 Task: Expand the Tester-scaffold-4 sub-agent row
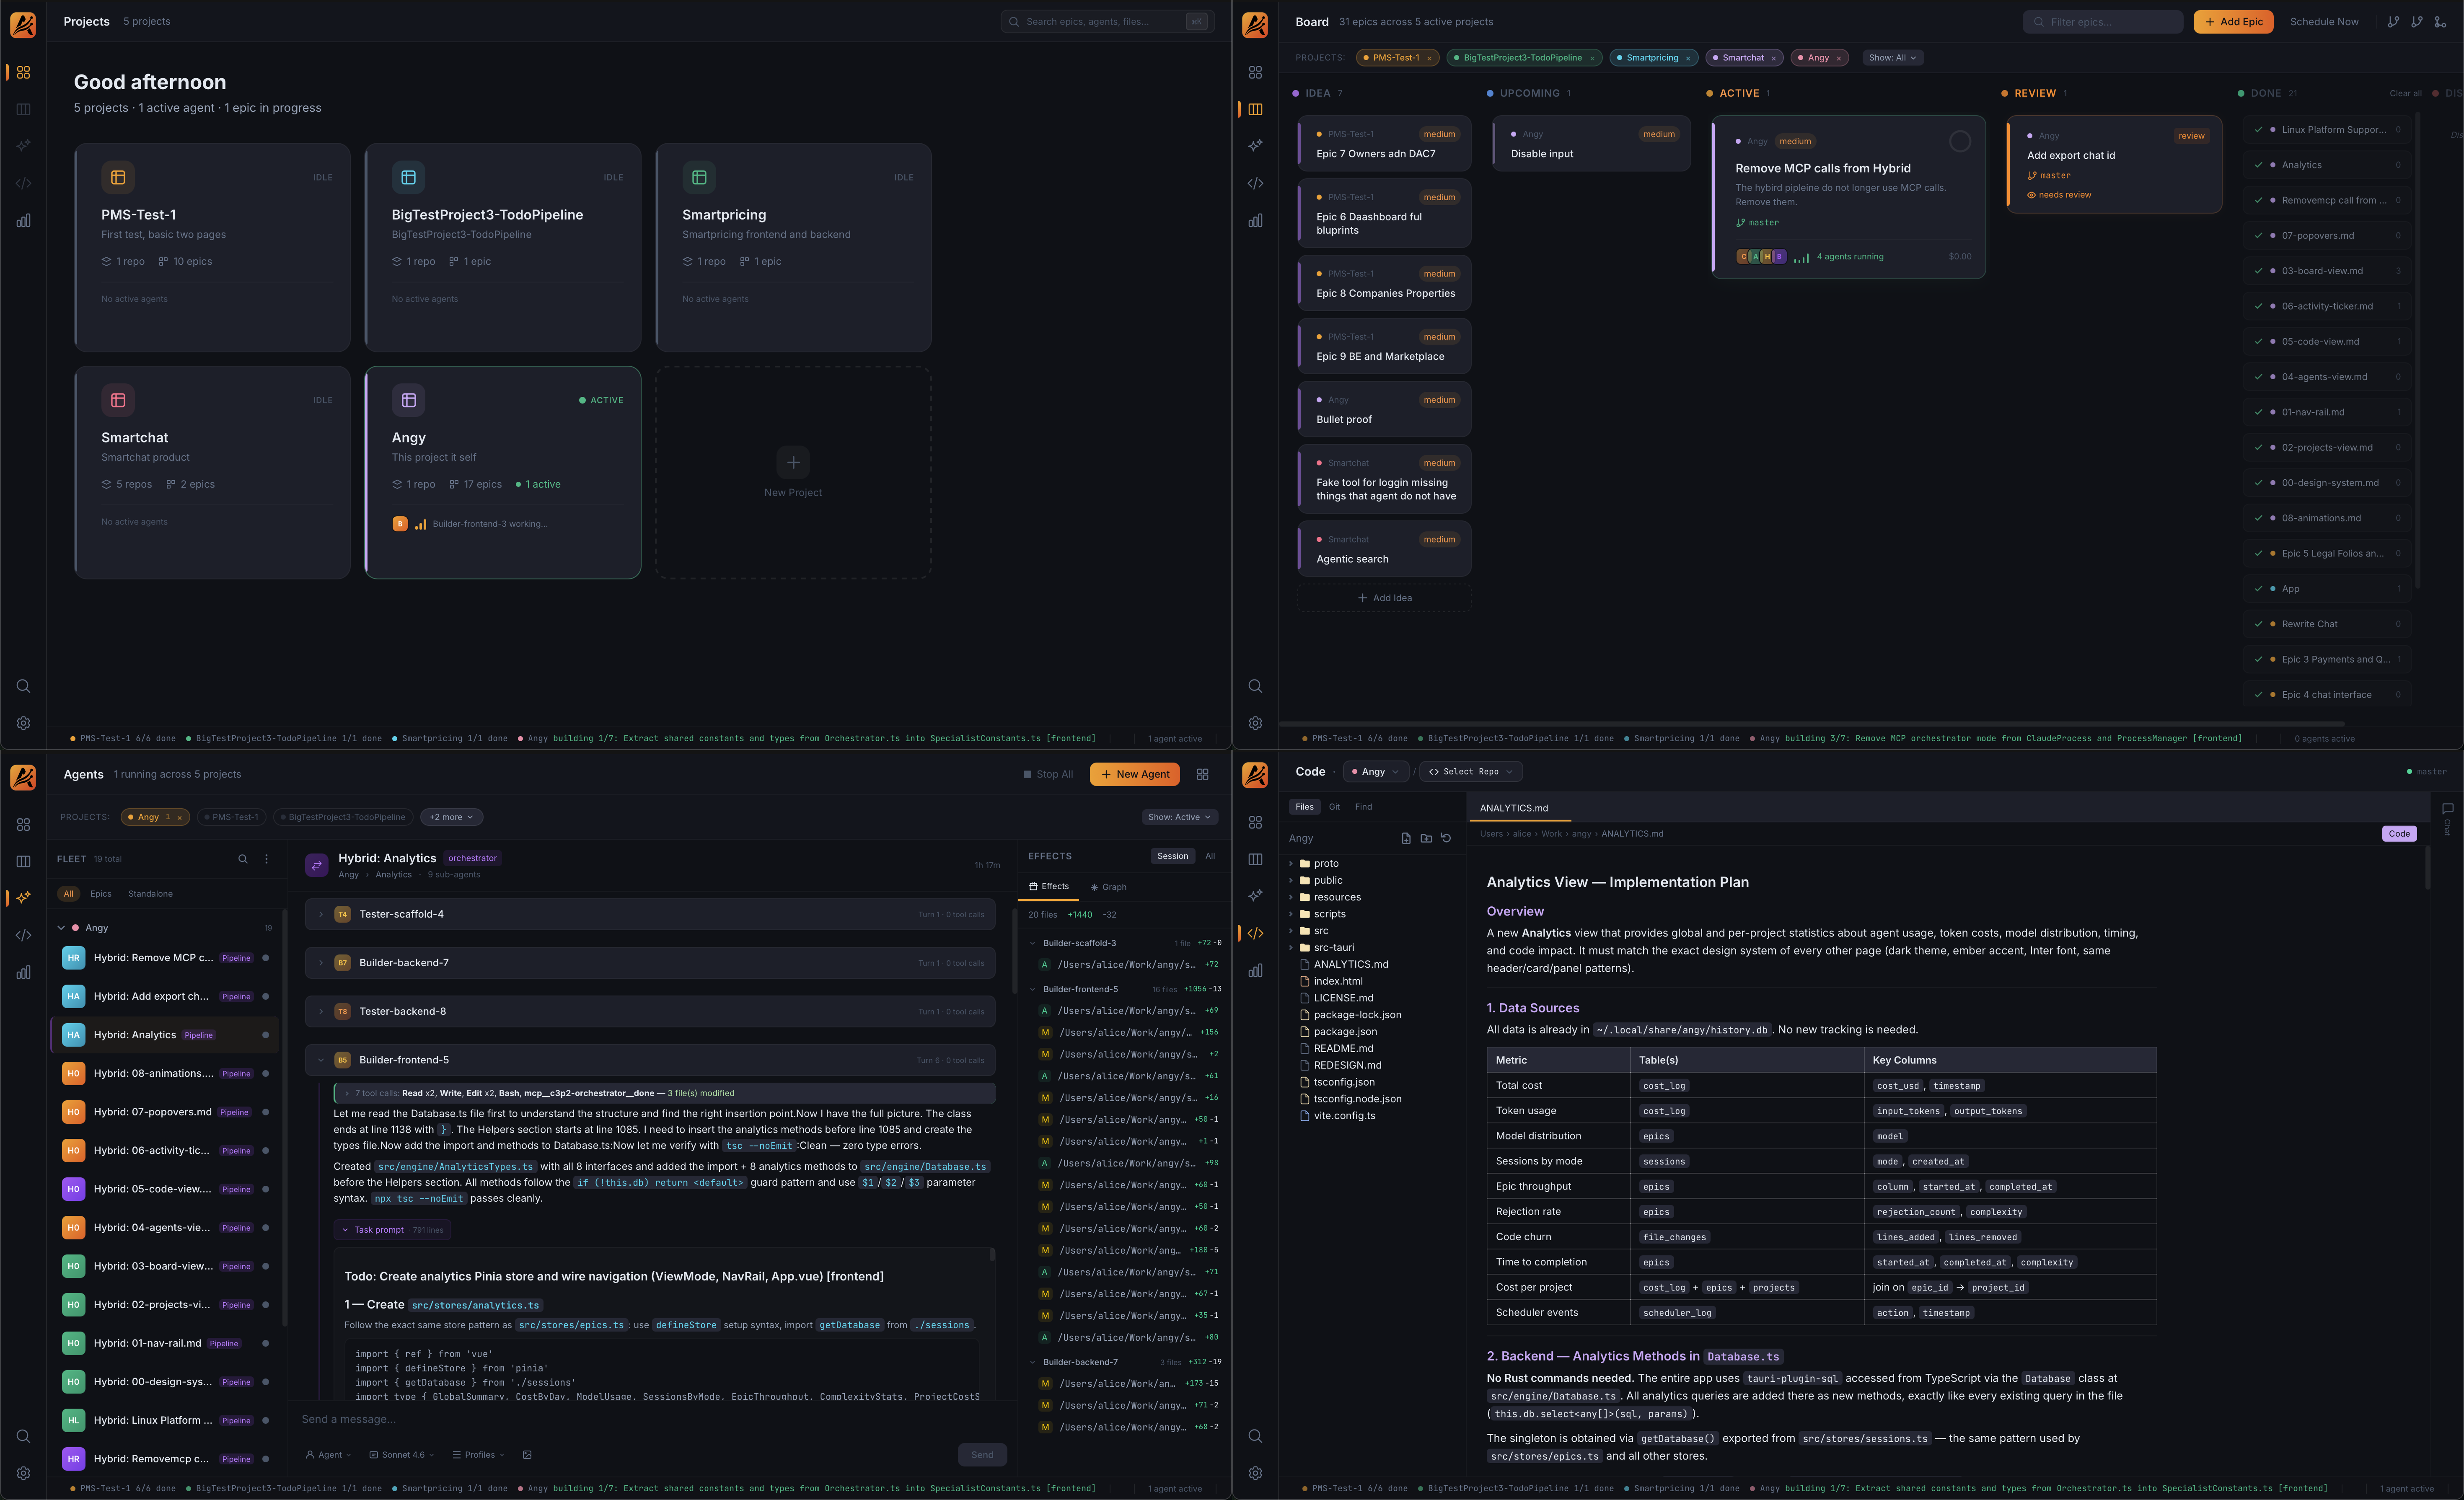click(x=321, y=914)
